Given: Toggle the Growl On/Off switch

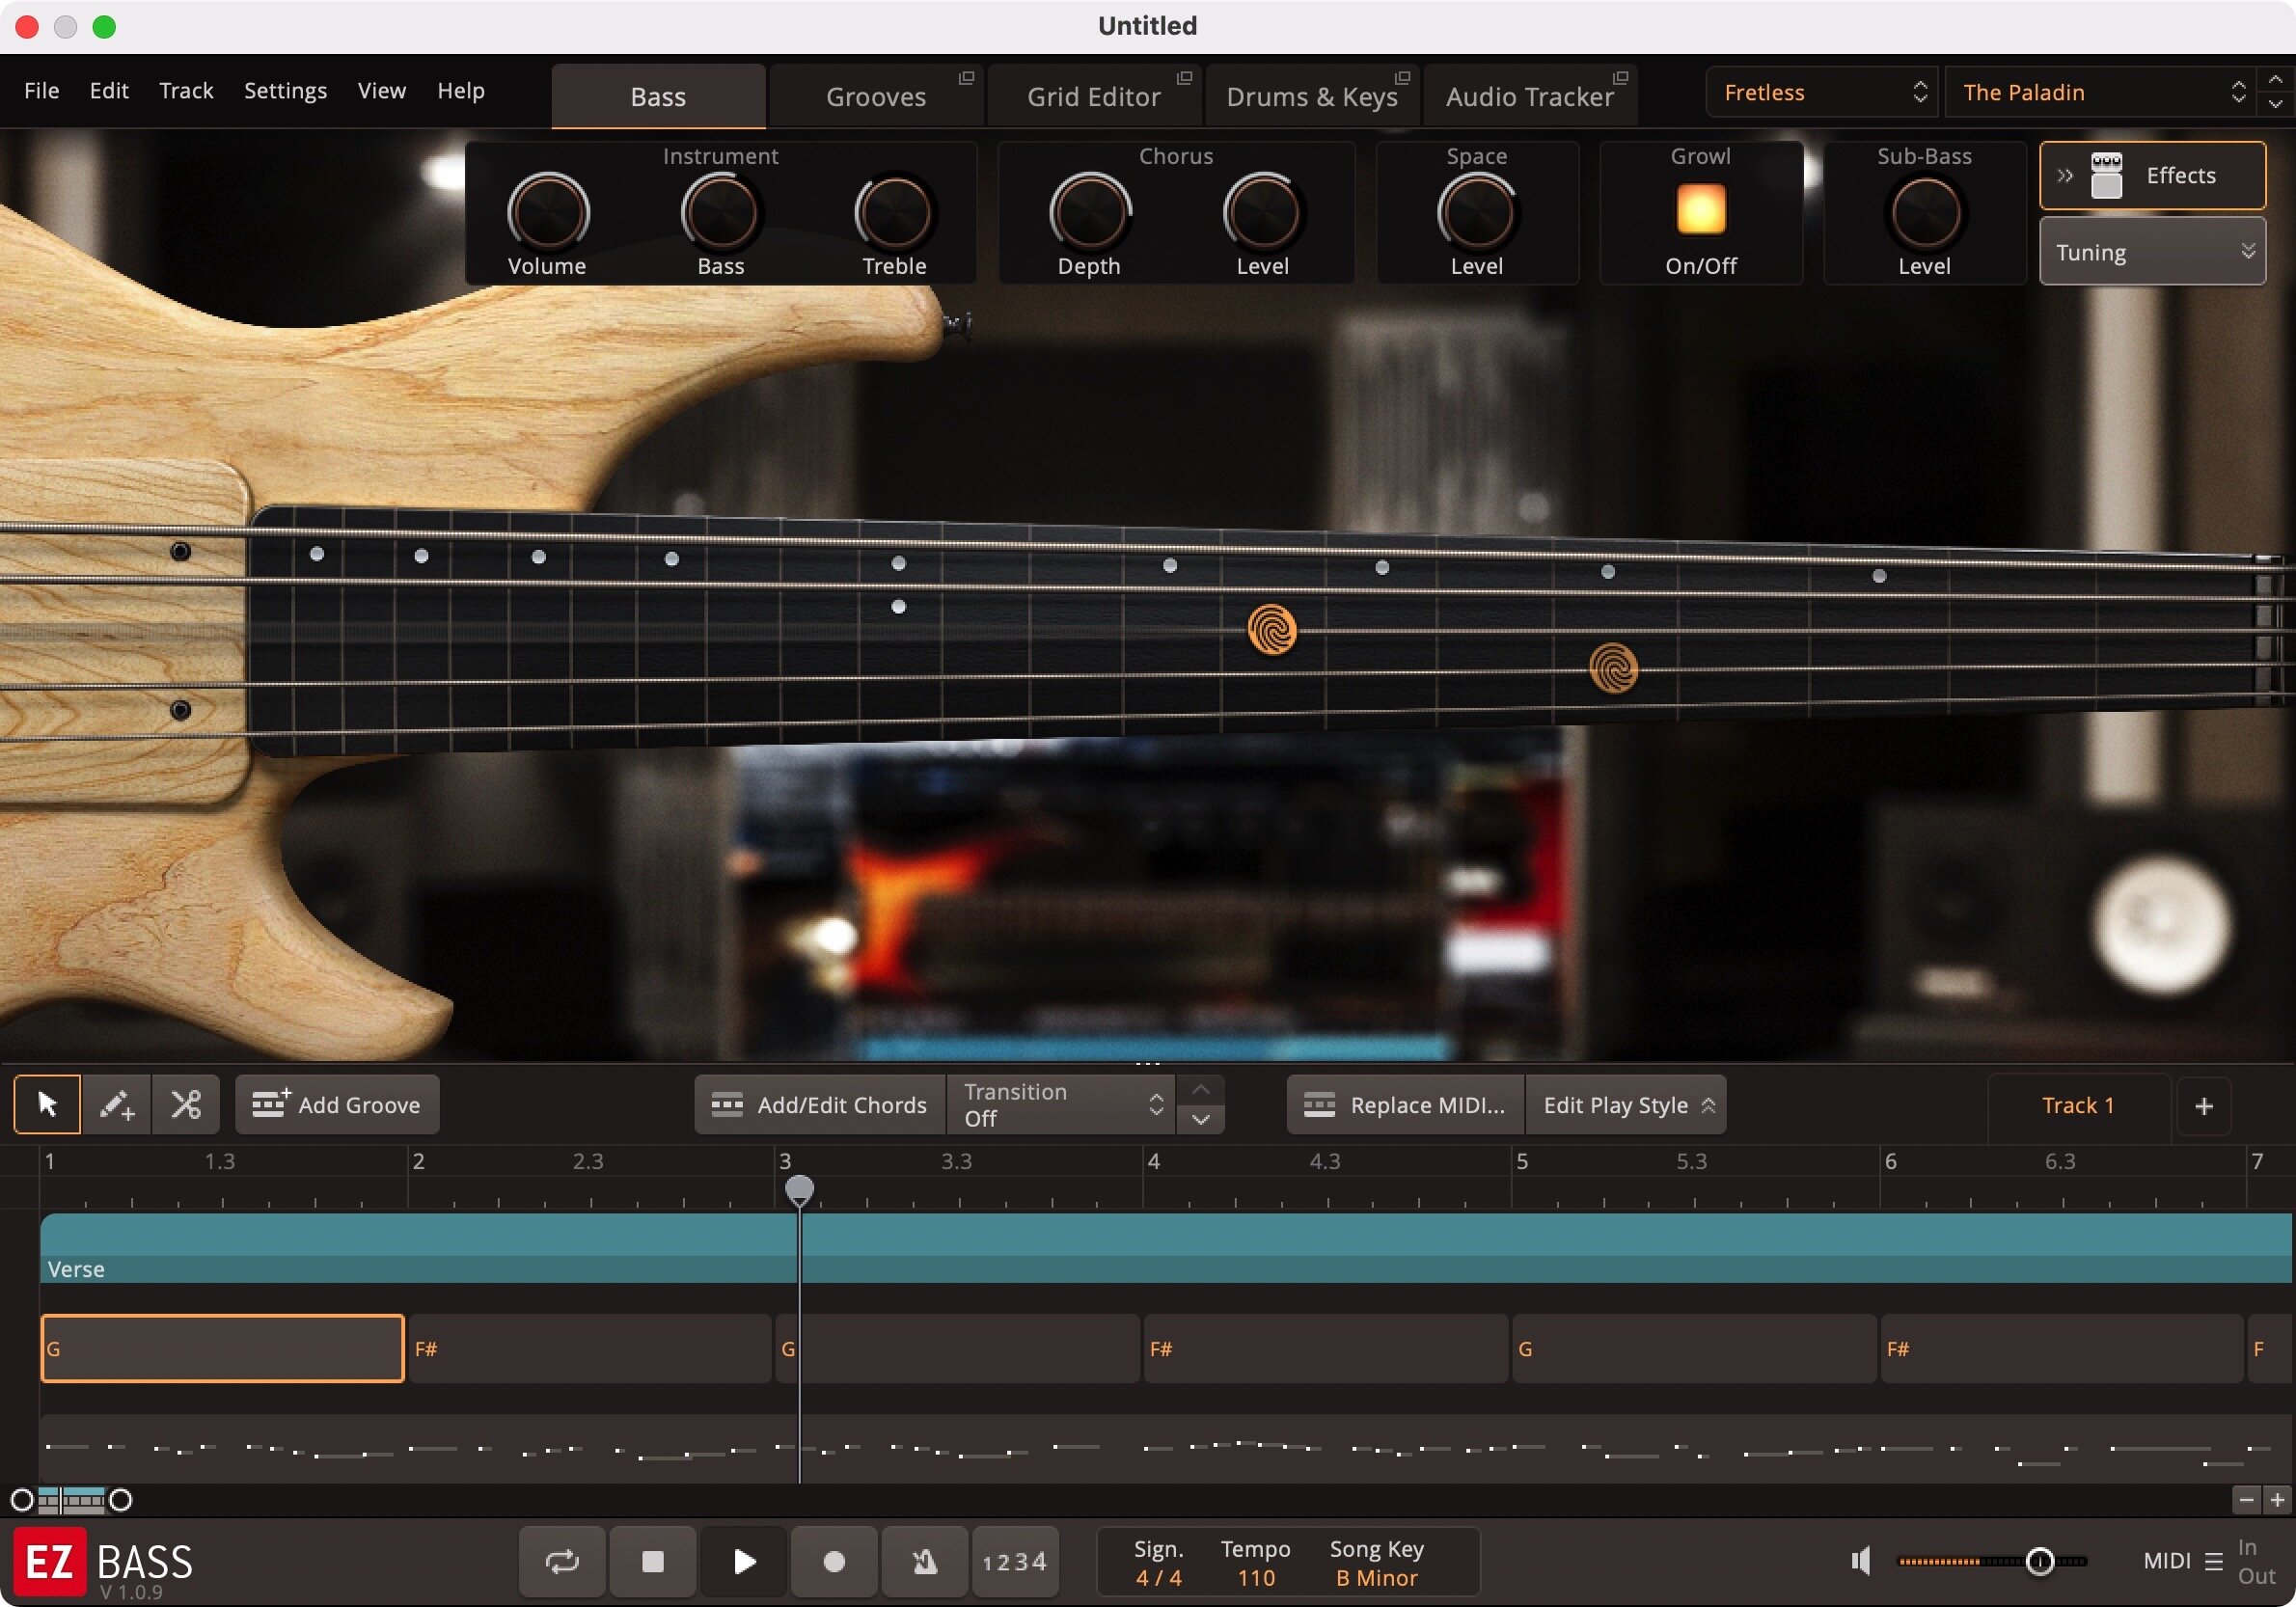Looking at the screenshot, I should tap(1700, 210).
